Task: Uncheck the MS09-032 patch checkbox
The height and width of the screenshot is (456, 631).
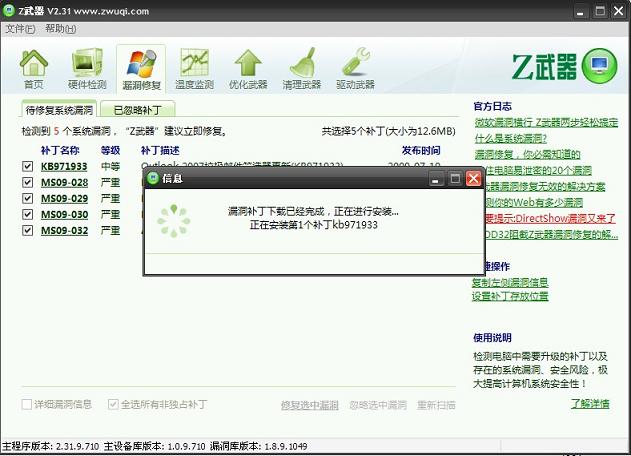Action: (27, 230)
